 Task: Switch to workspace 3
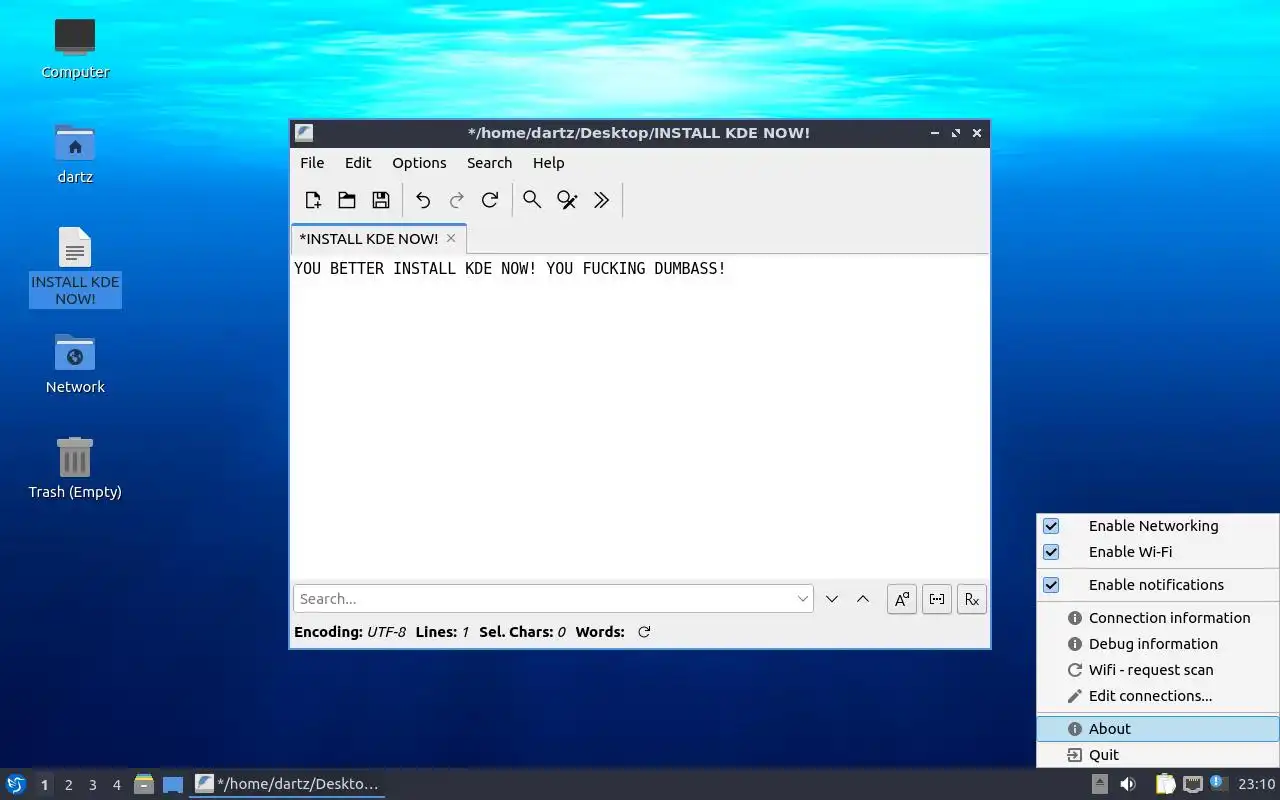92,785
